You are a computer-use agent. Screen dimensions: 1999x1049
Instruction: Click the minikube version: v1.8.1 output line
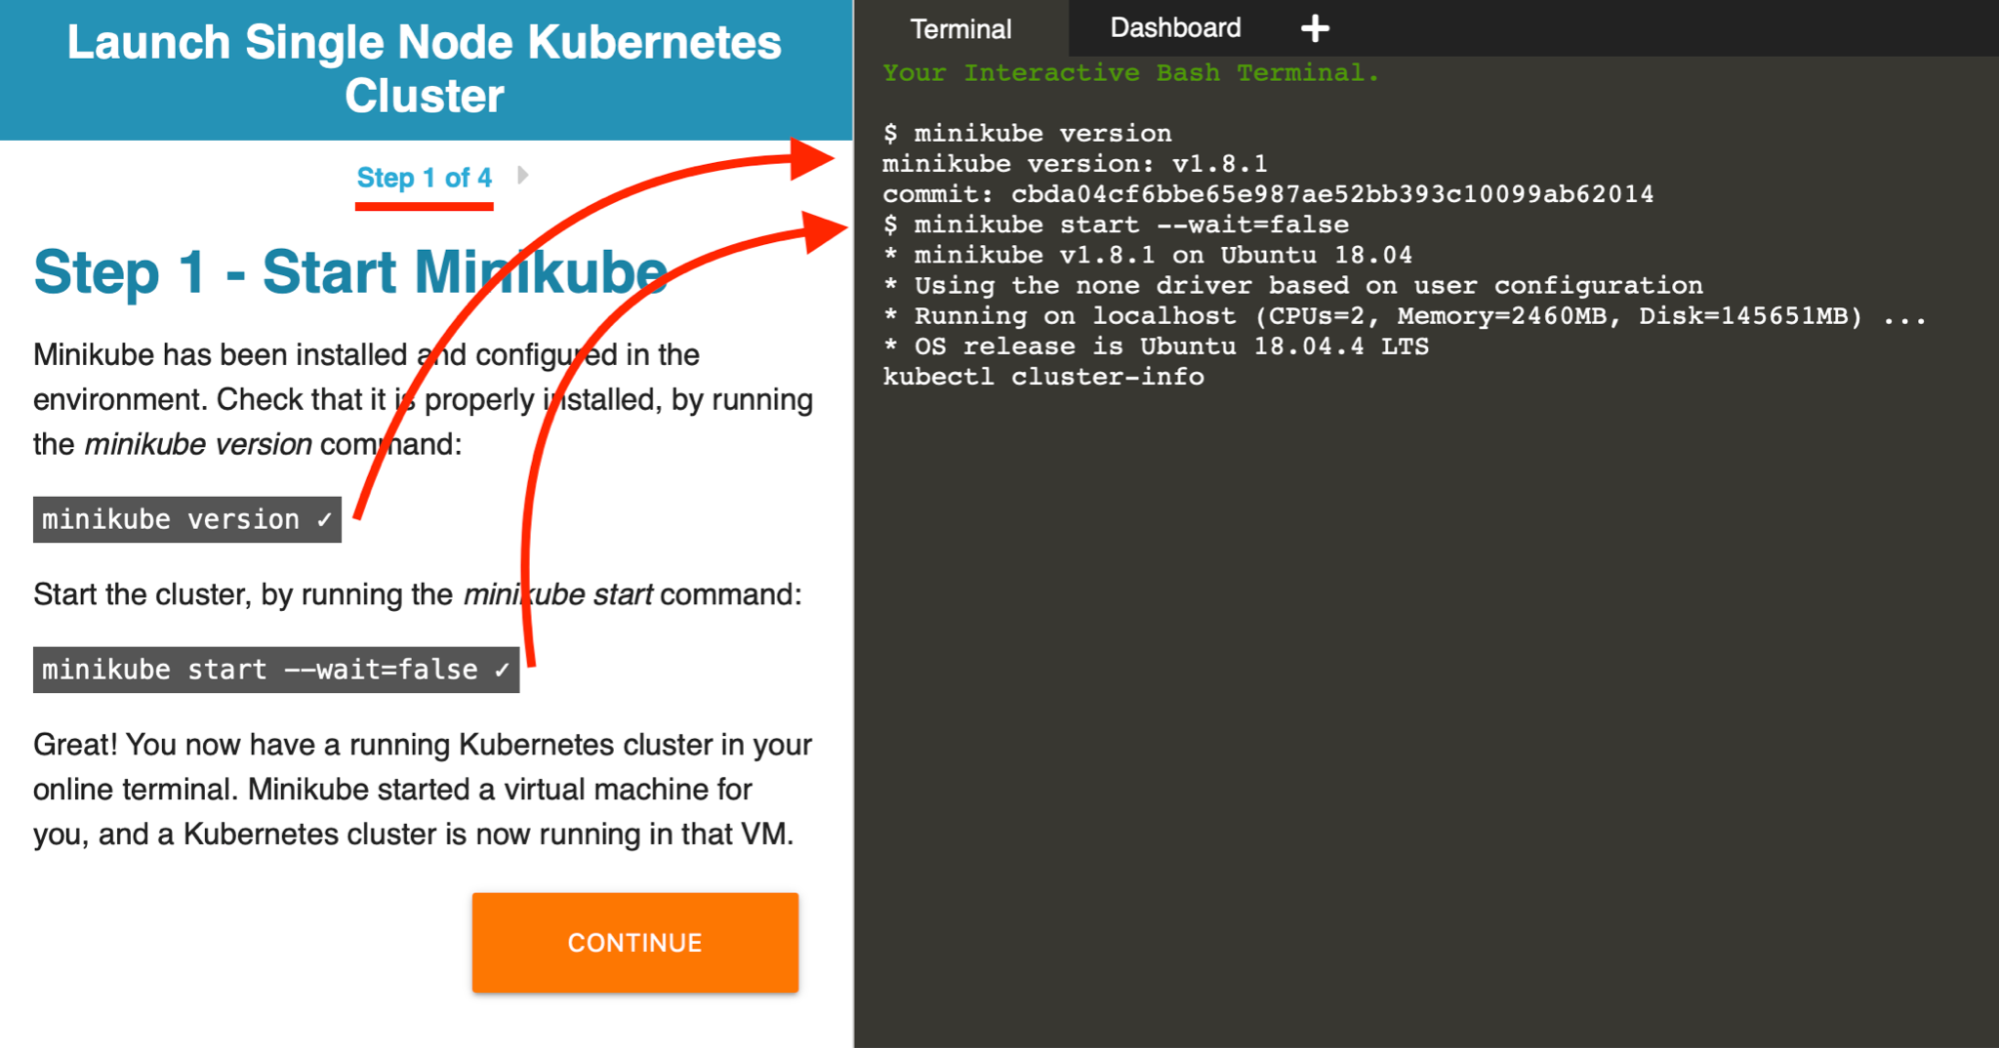pyautogui.click(x=1075, y=164)
